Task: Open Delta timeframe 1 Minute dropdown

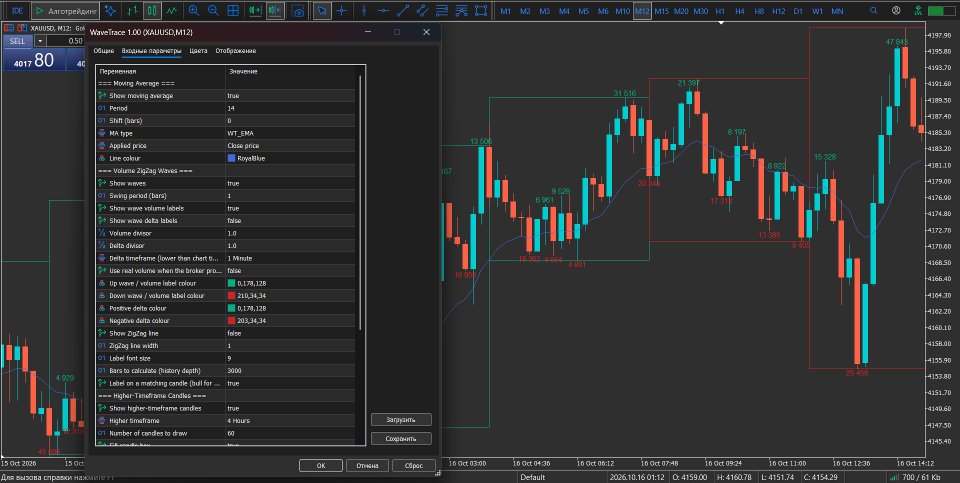Action: click(290, 258)
